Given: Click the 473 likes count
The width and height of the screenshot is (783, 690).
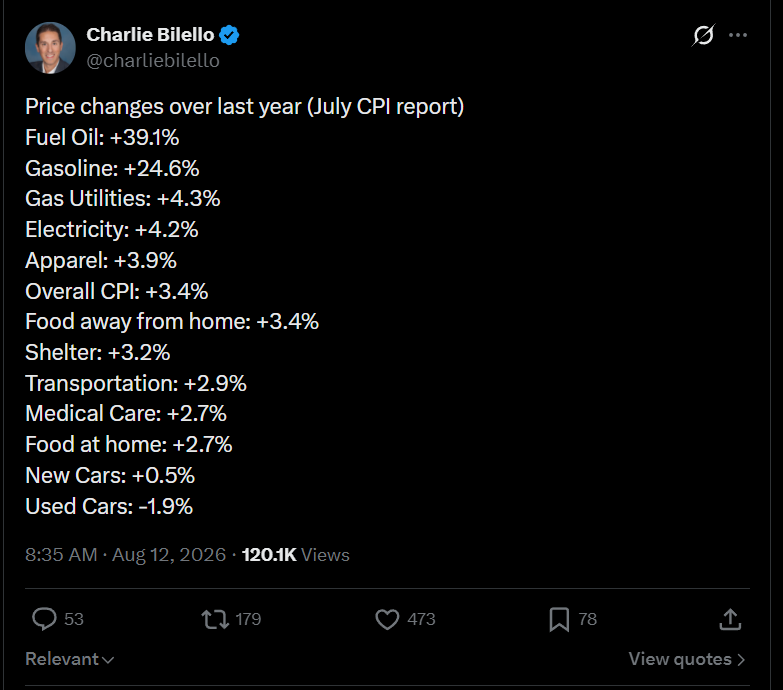Looking at the screenshot, I should pyautogui.click(x=421, y=619).
